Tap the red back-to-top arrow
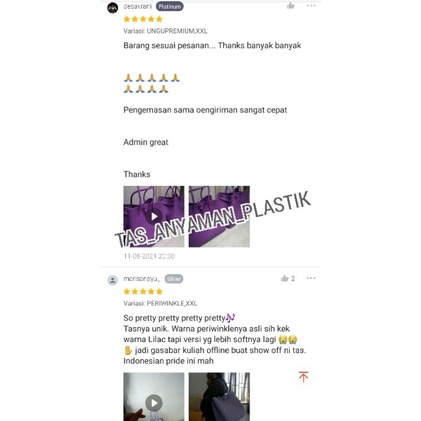The height and width of the screenshot is (421, 421). click(303, 377)
